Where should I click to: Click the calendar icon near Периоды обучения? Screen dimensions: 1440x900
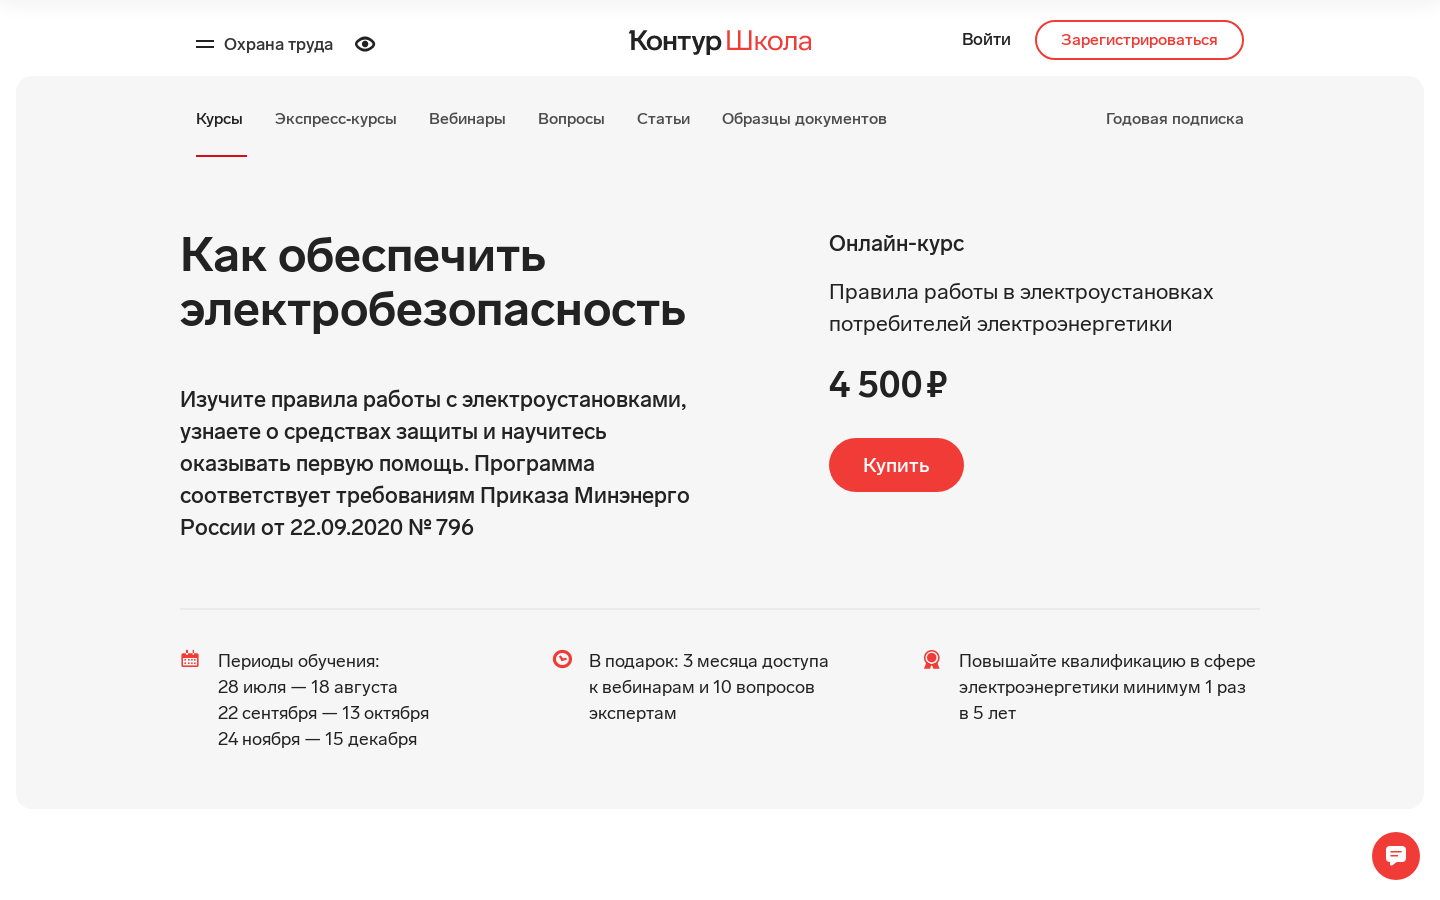190,659
